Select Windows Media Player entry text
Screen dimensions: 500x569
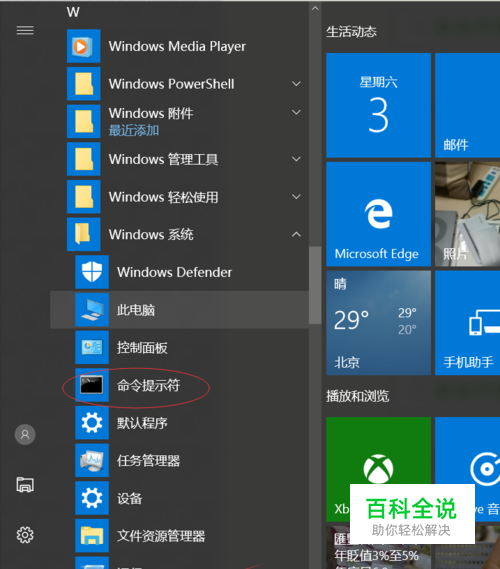click(x=177, y=46)
